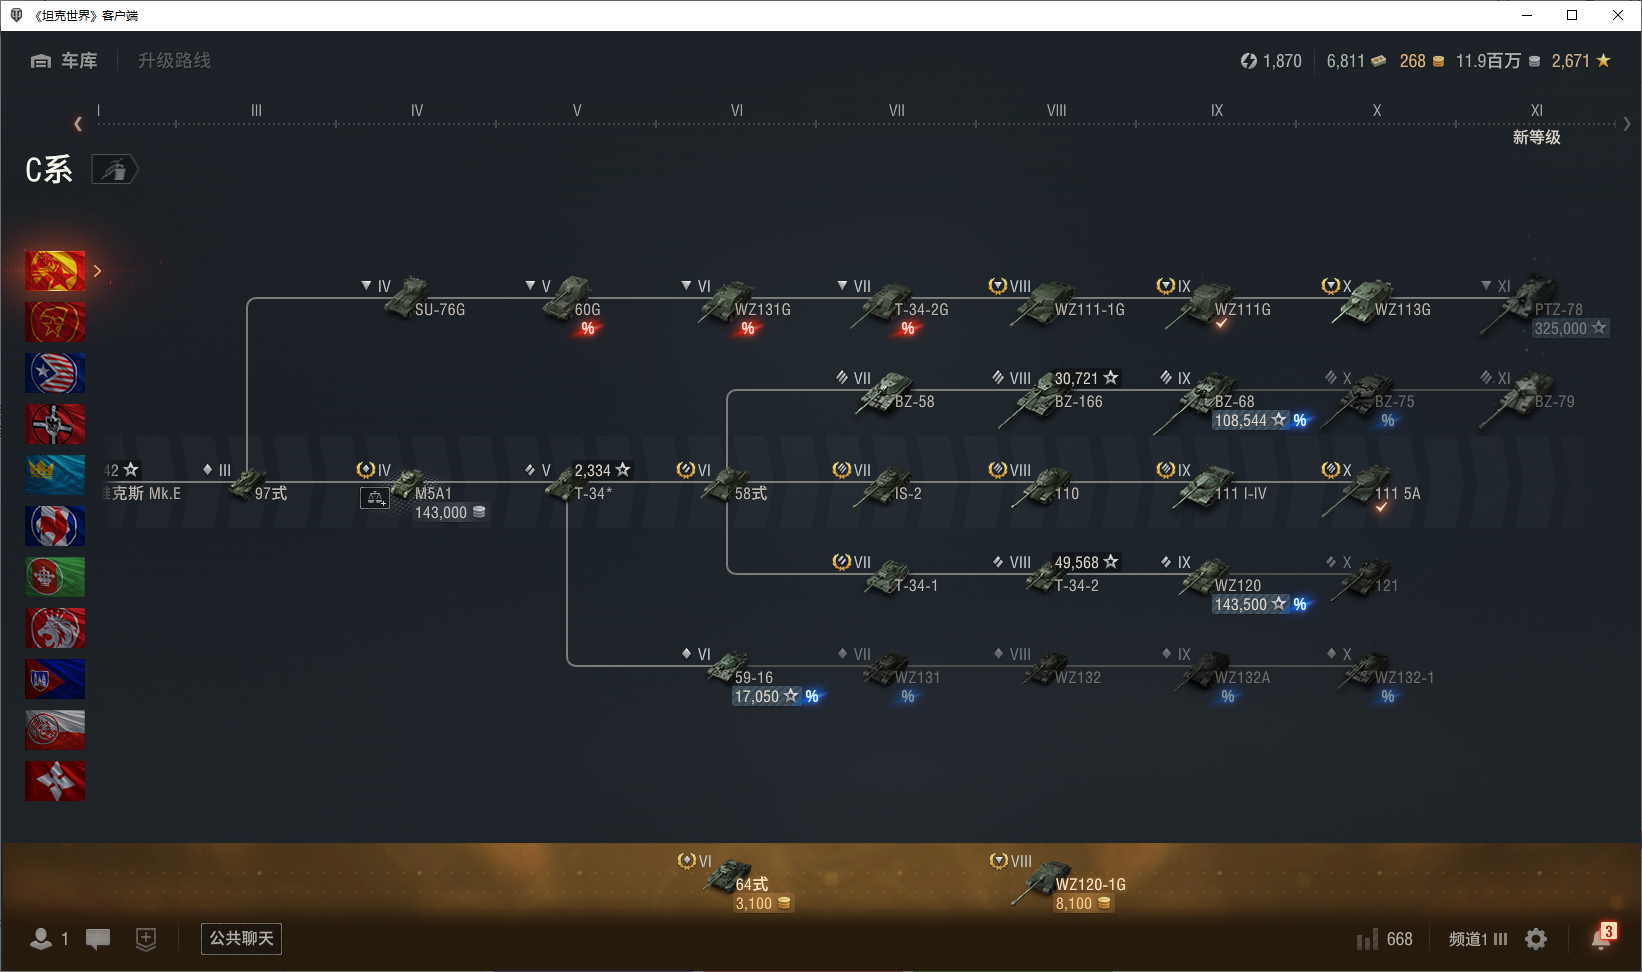The height and width of the screenshot is (972, 1642).
Task: Click the left tier scroll chevron
Action: [x=78, y=124]
